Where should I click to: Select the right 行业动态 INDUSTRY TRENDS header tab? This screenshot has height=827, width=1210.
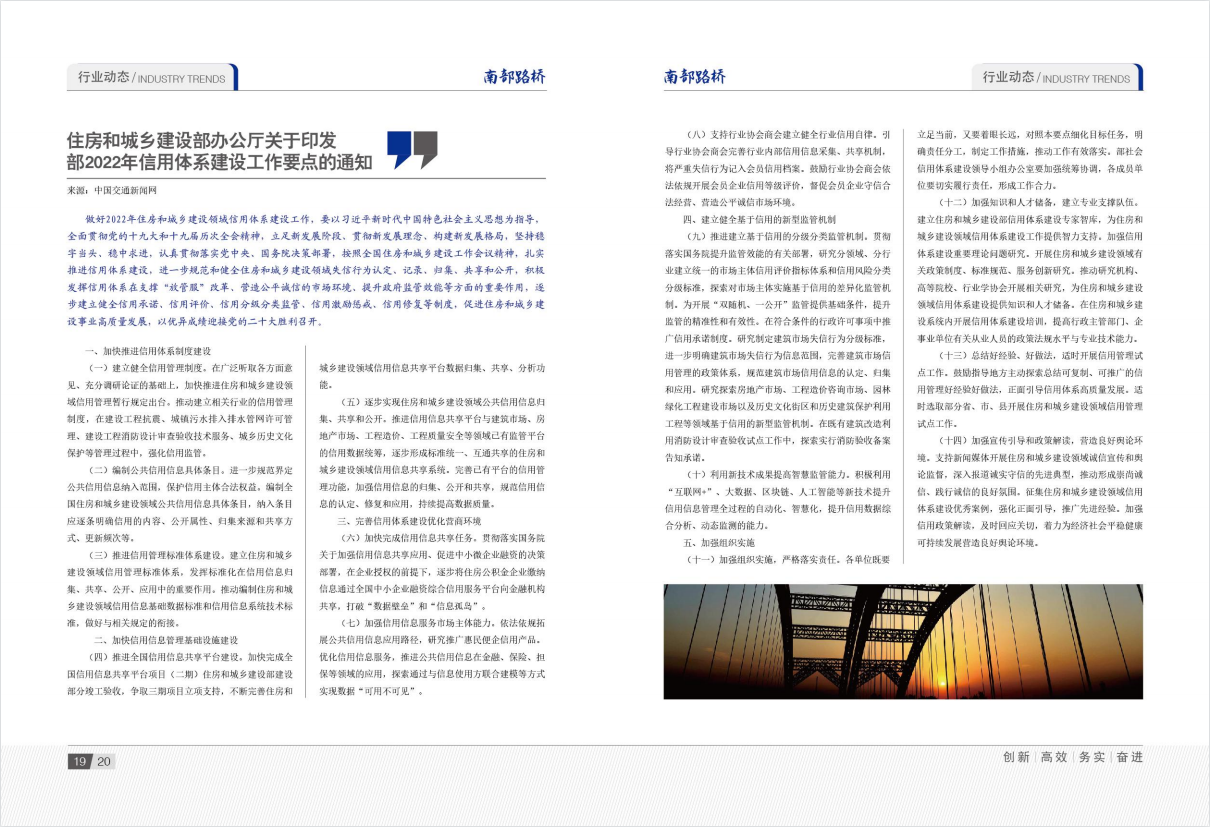[1056, 77]
